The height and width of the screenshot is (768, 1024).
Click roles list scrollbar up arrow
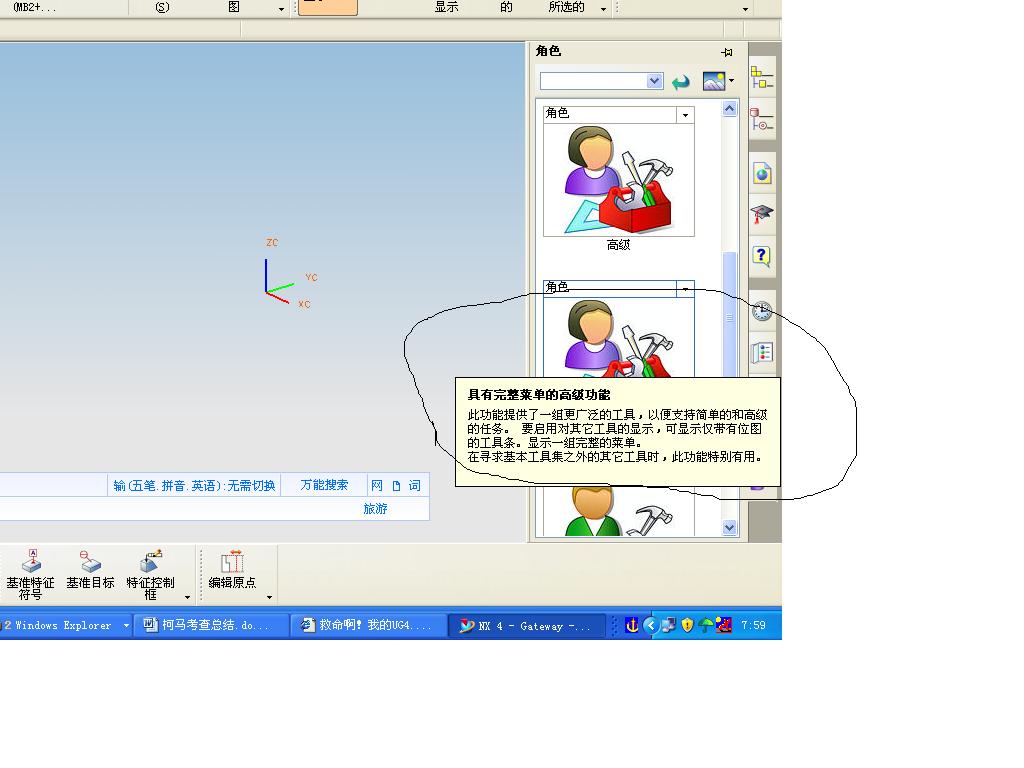[729, 109]
